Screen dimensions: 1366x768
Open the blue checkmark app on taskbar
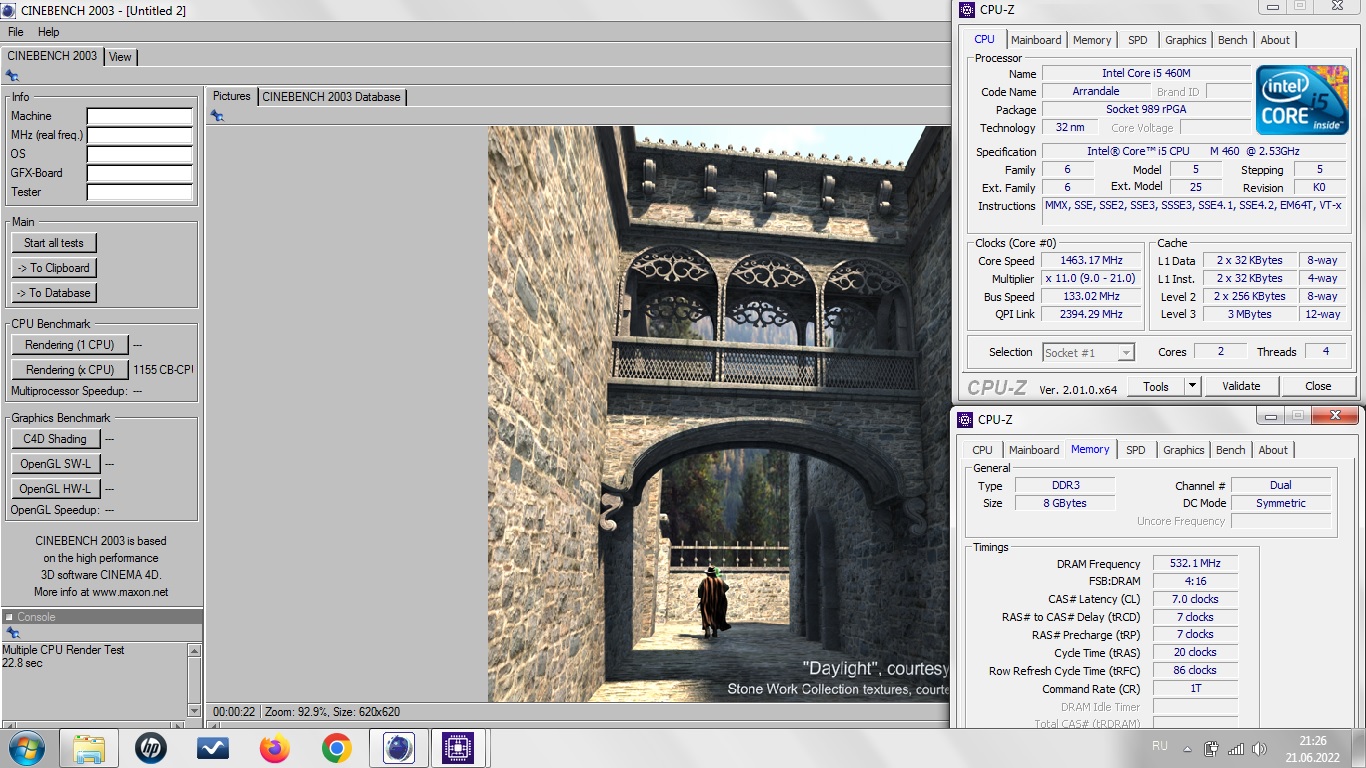coord(213,748)
